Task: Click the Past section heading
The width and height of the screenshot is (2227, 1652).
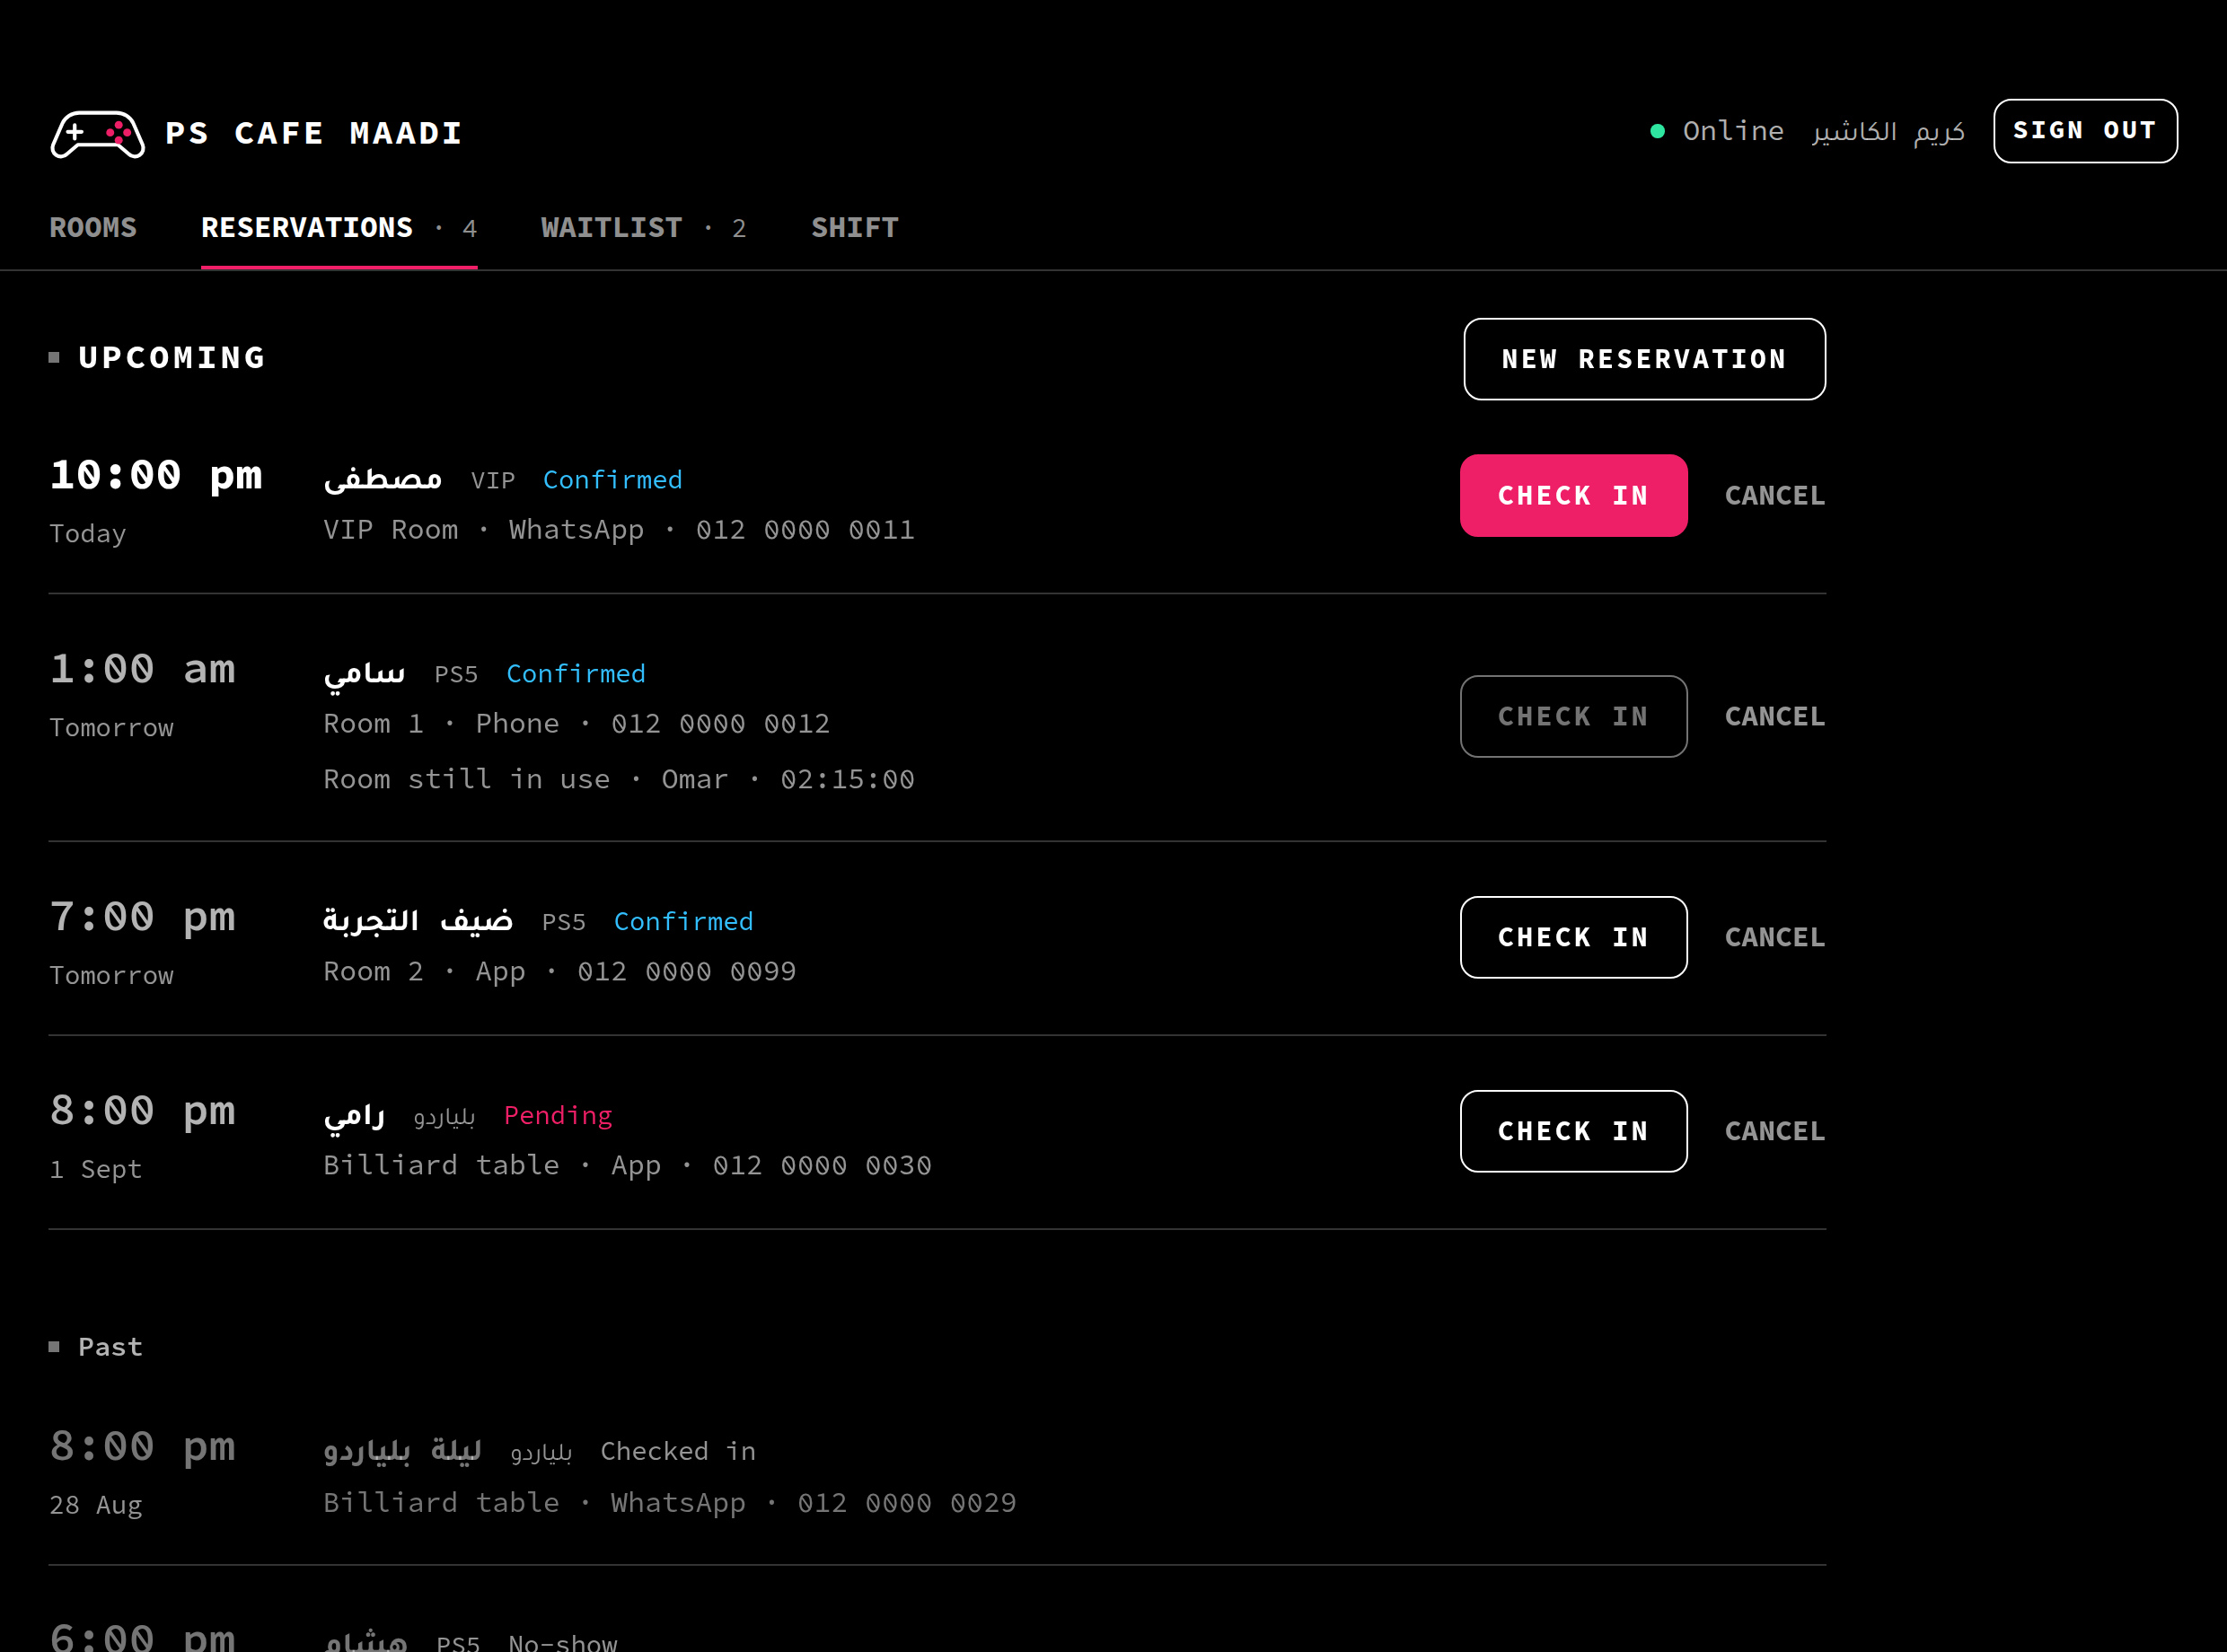Action: (x=110, y=1347)
